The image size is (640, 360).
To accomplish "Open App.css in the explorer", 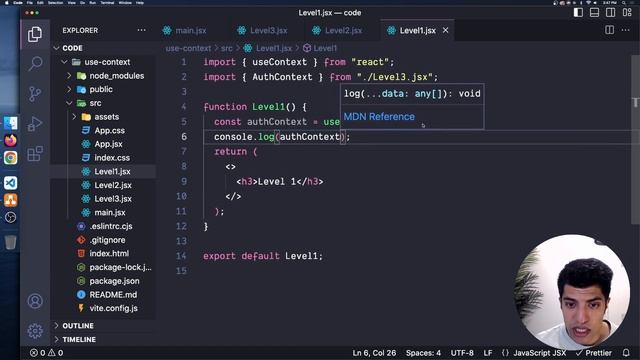I will coord(102,131).
